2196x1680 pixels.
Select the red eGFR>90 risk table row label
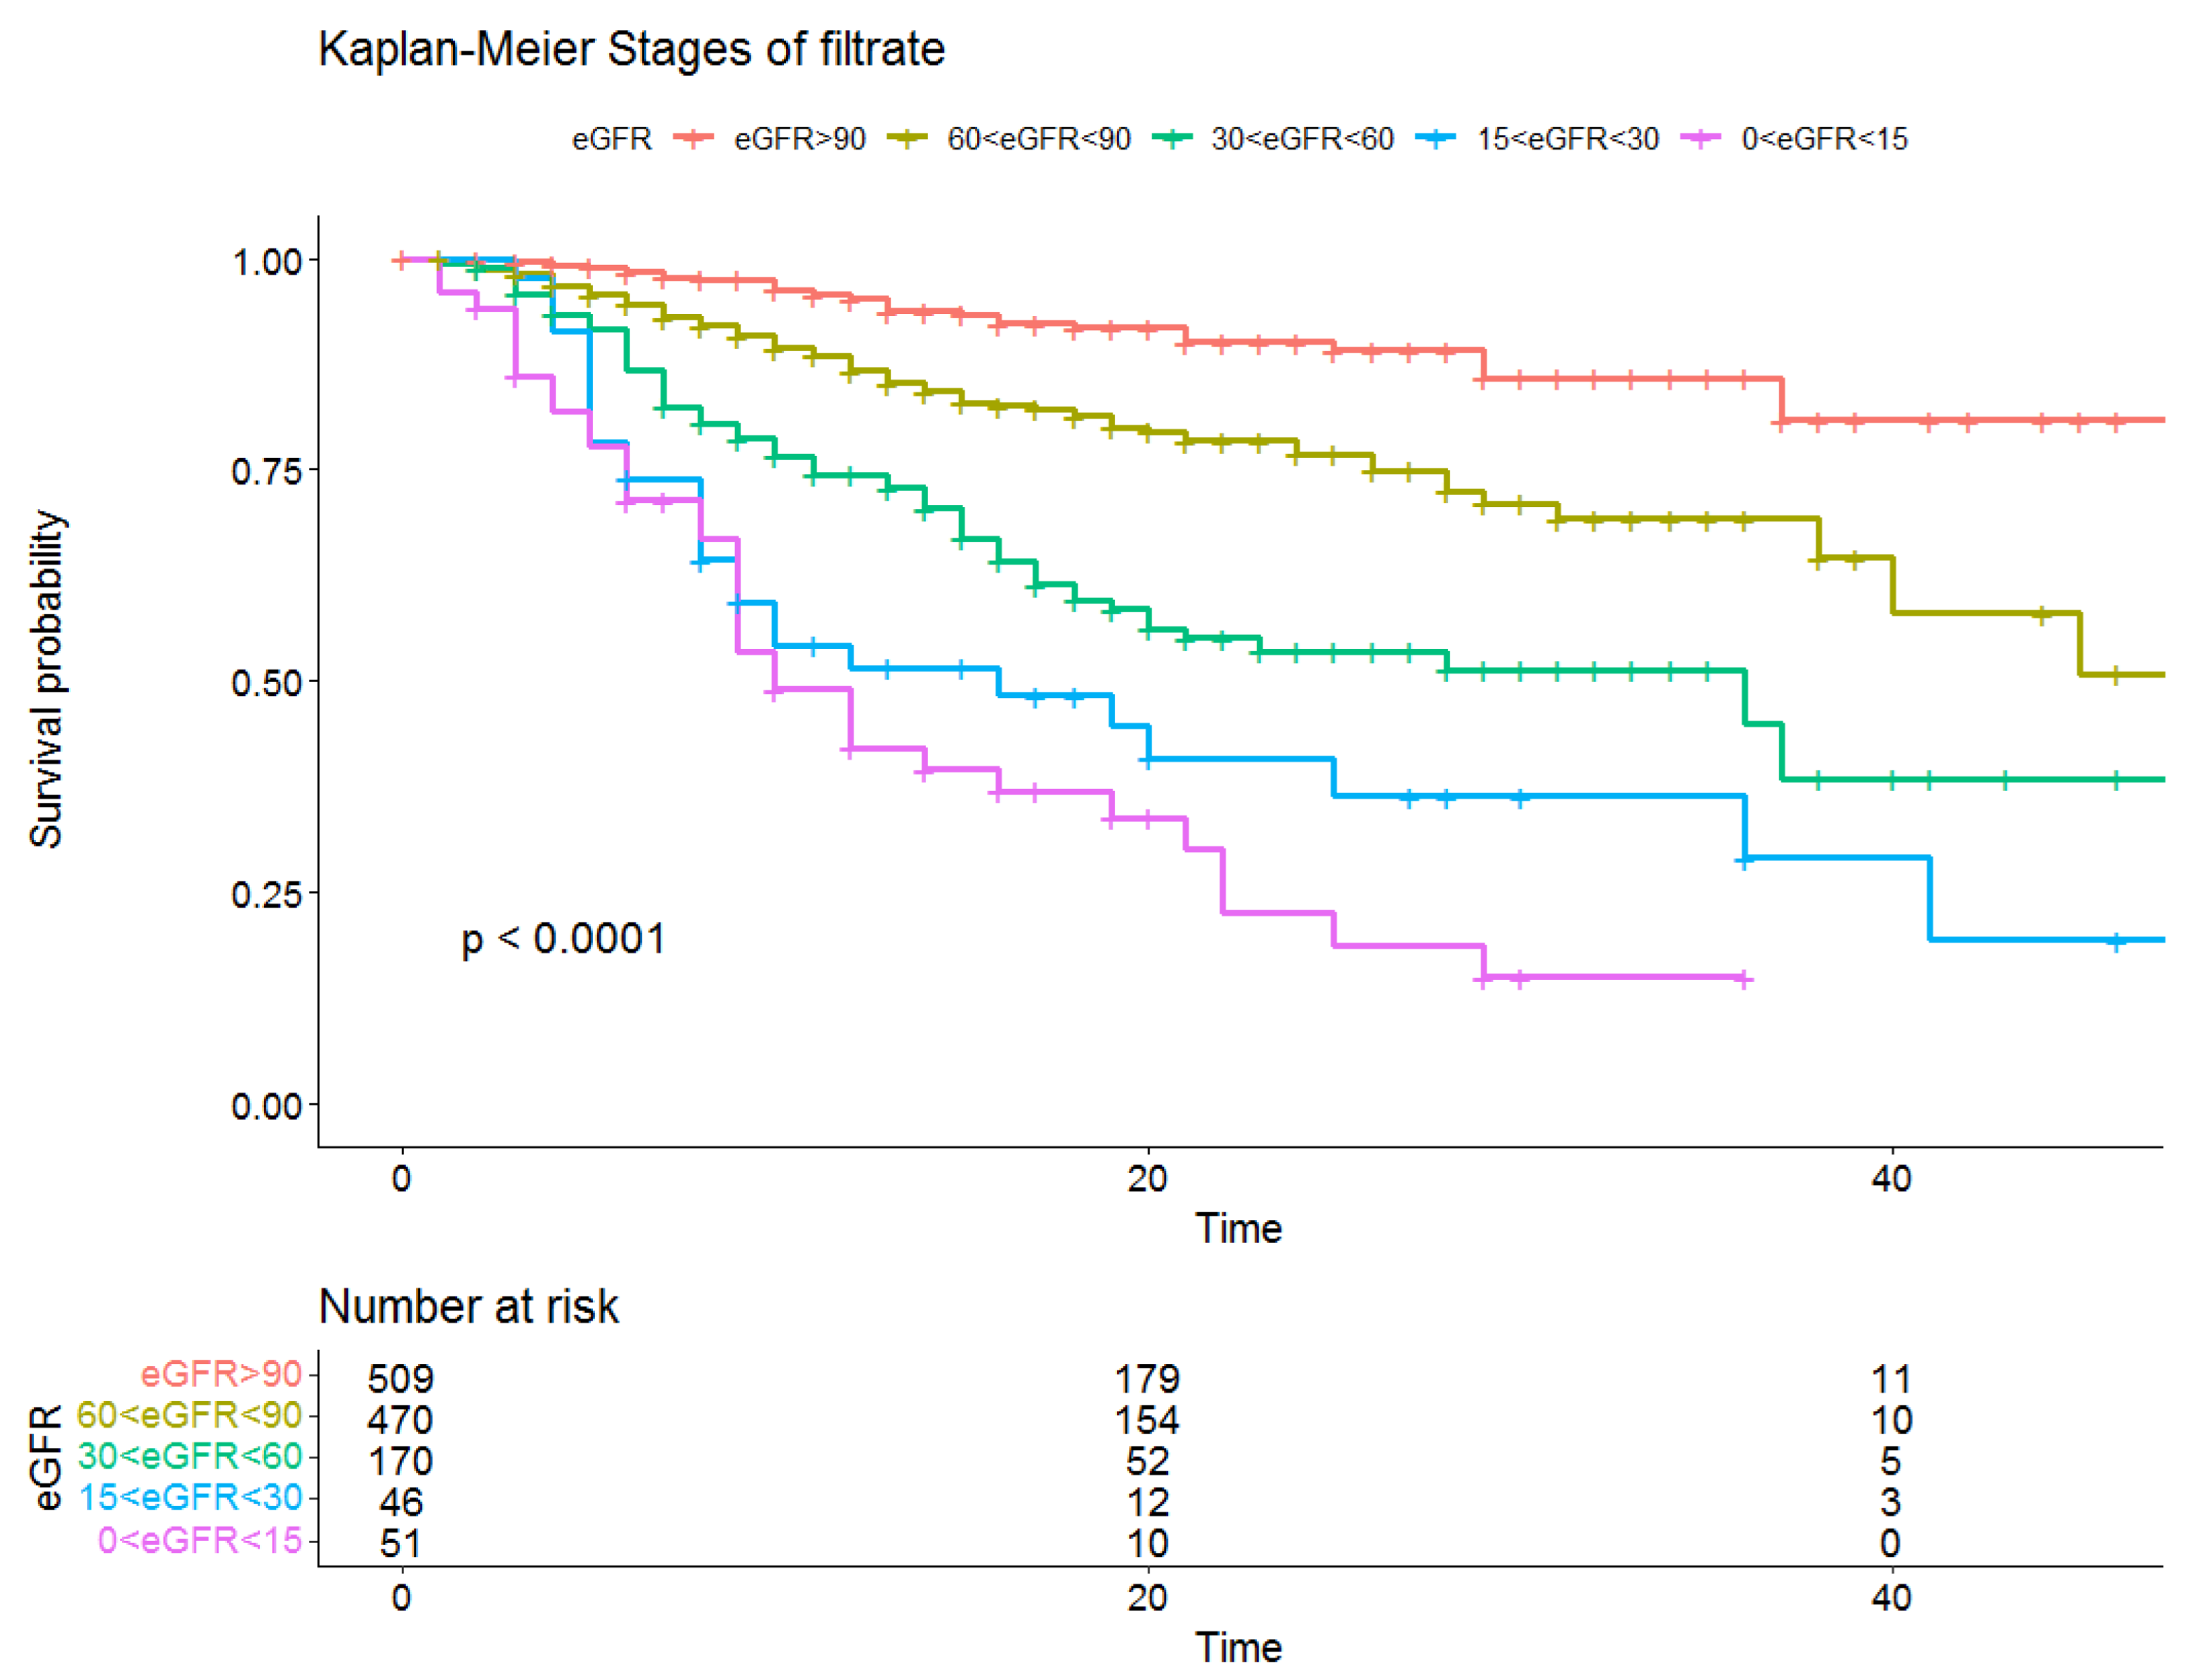[221, 1374]
